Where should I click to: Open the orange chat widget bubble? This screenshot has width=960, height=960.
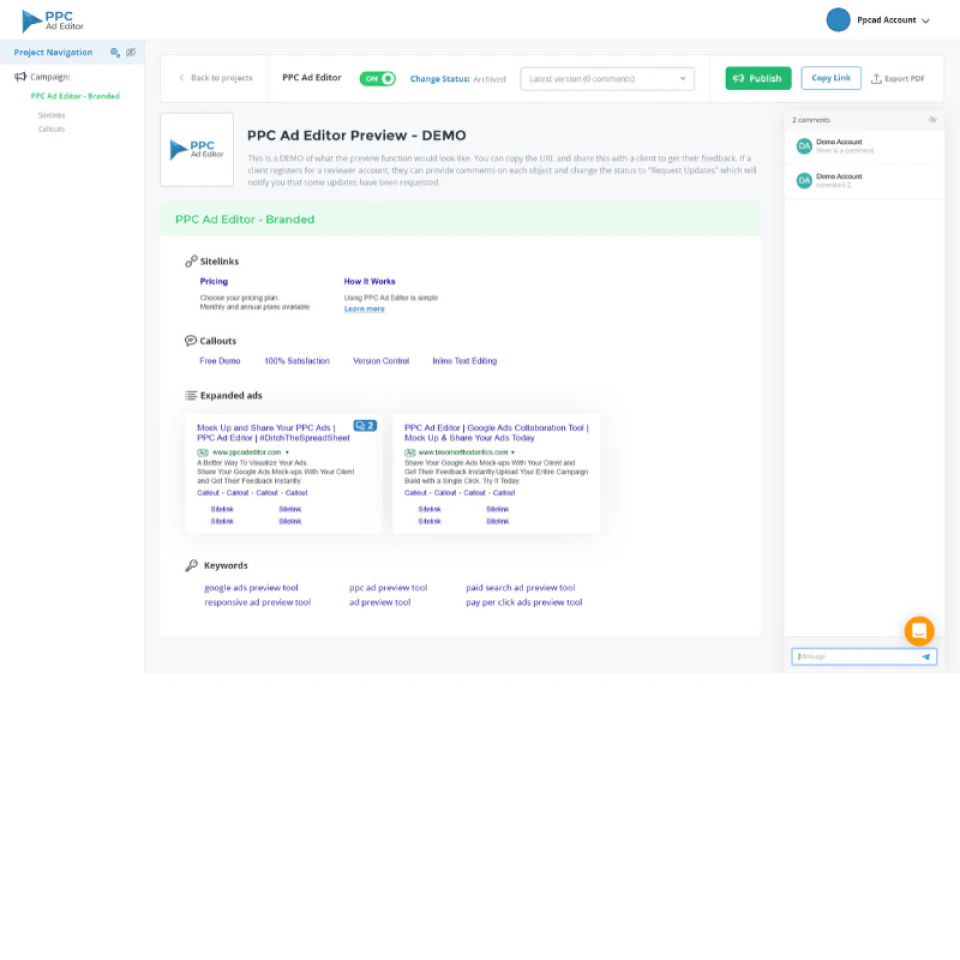(x=919, y=631)
